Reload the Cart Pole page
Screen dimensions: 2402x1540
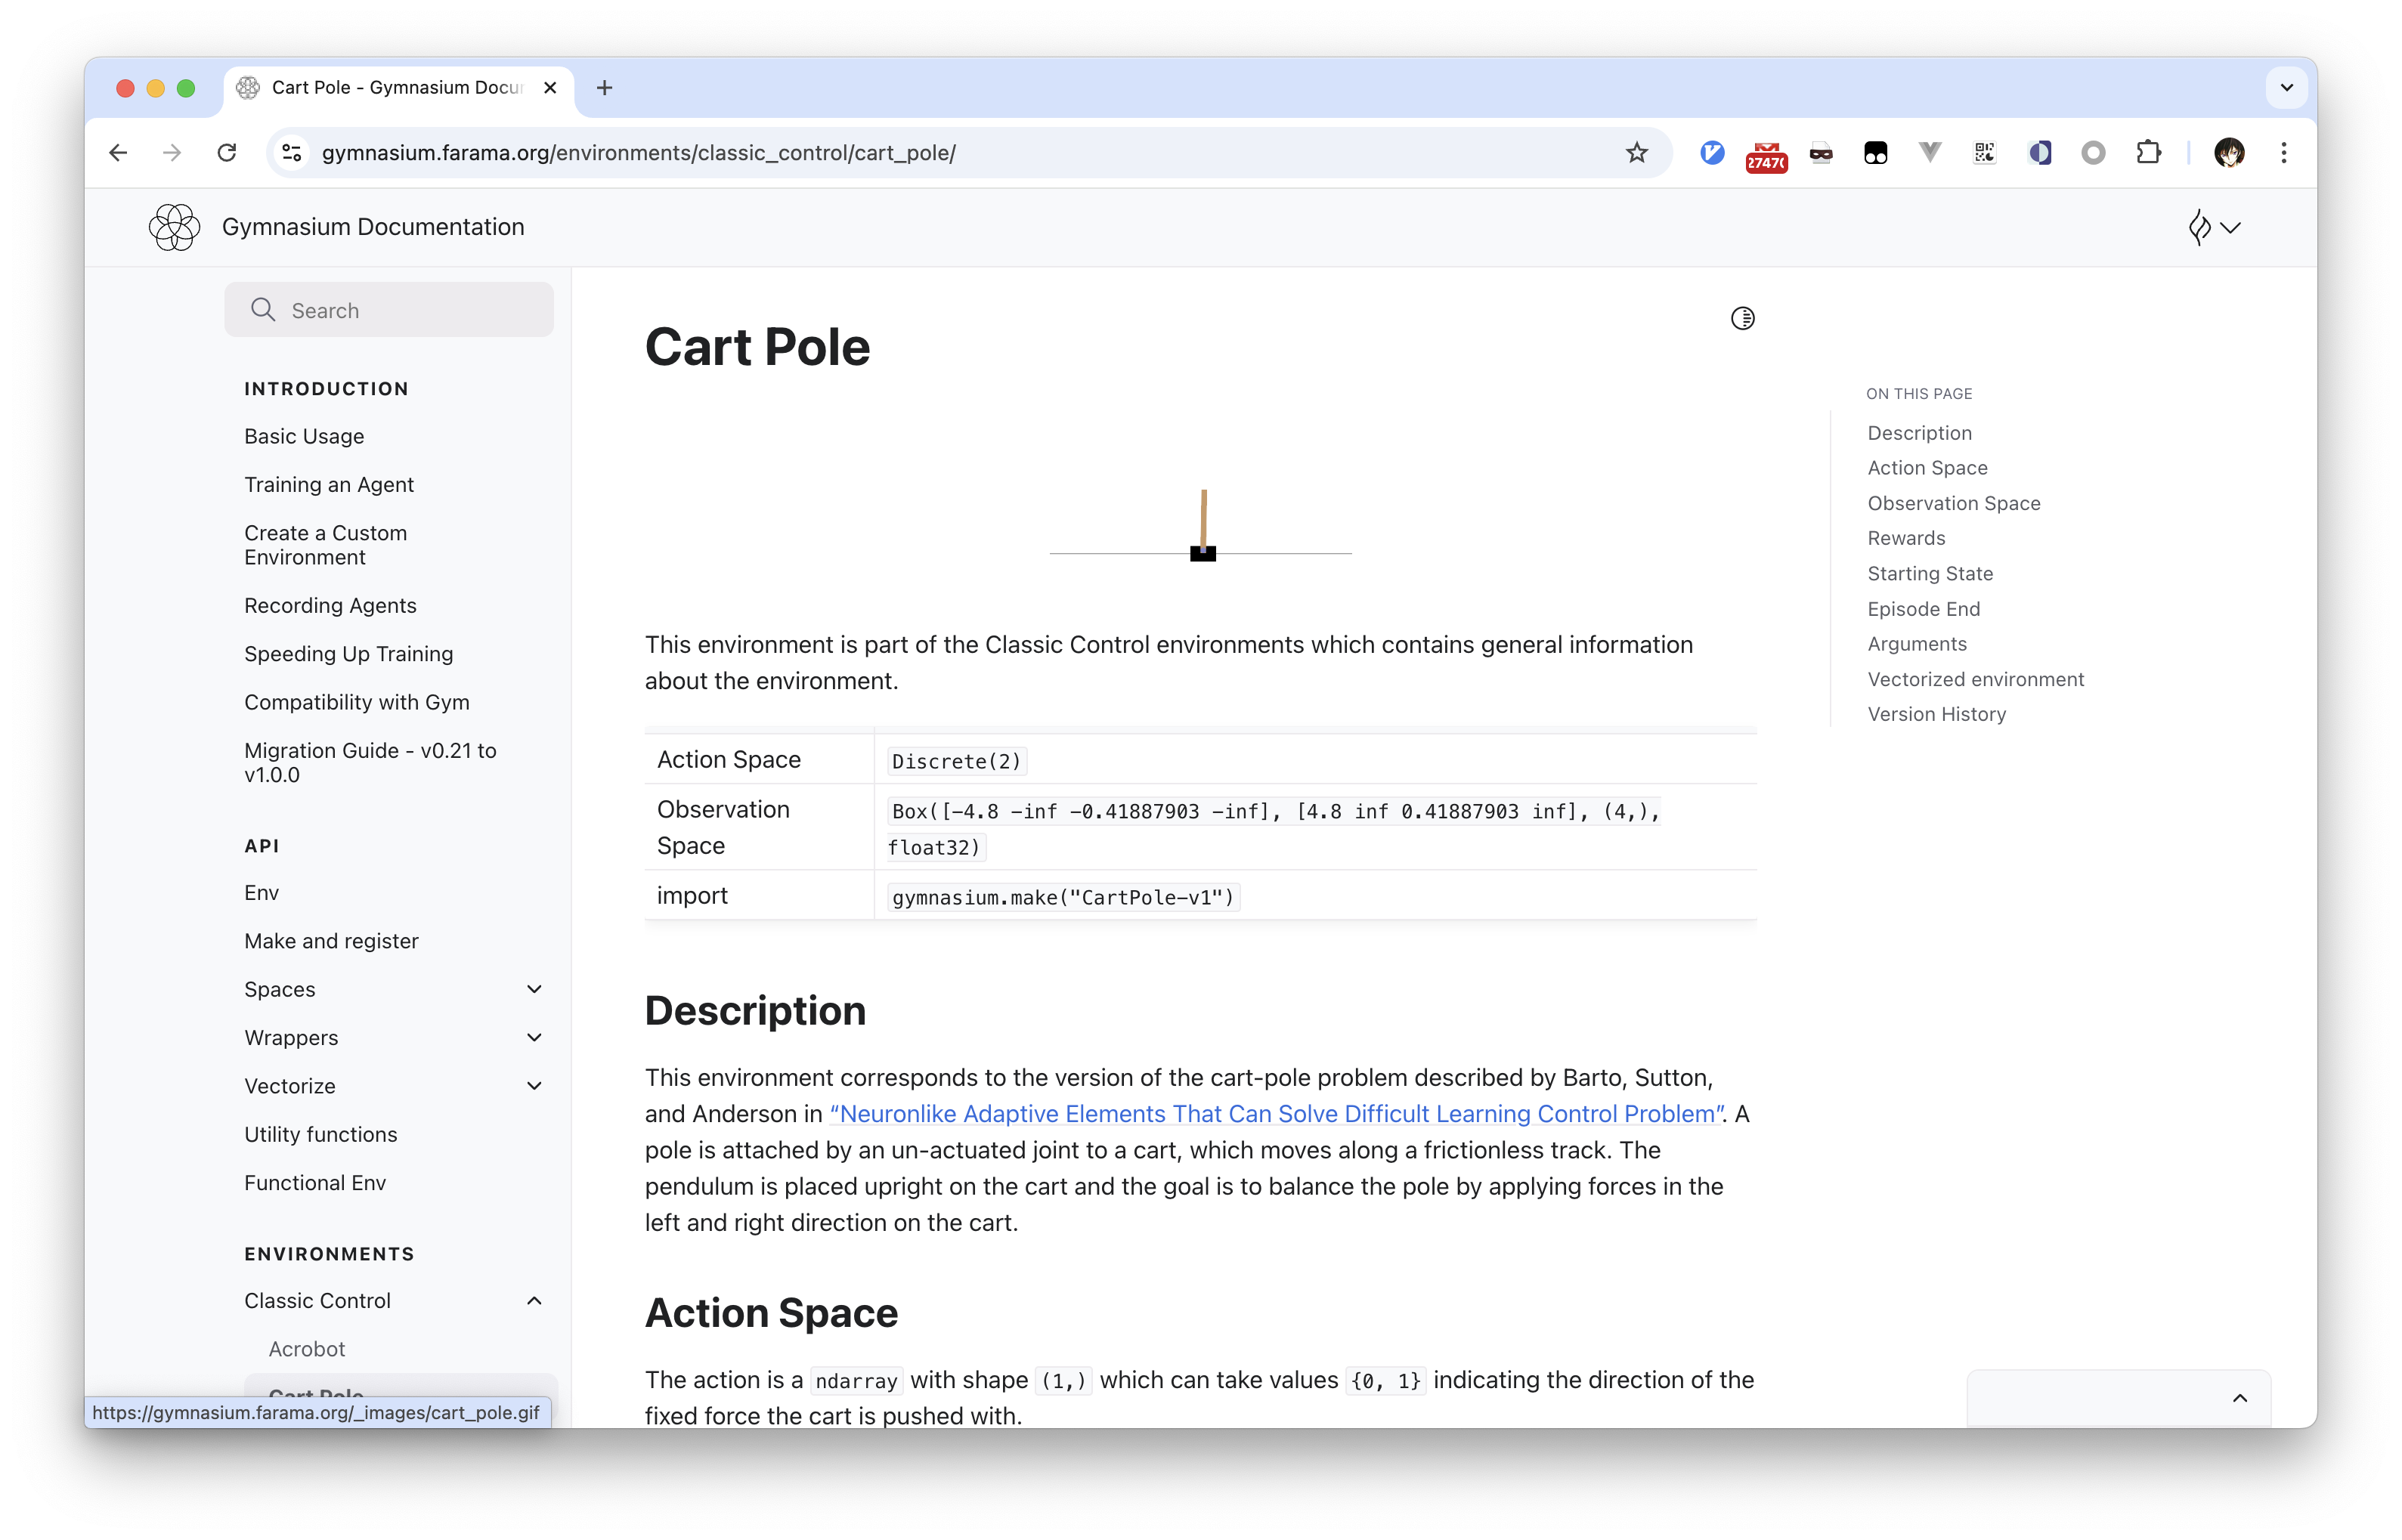pyautogui.click(x=227, y=152)
